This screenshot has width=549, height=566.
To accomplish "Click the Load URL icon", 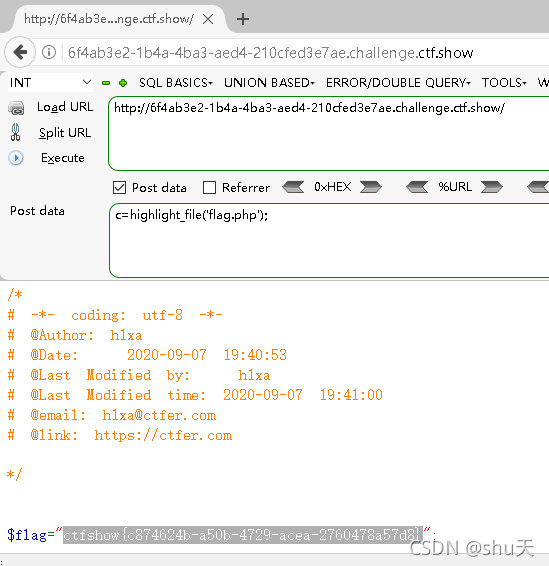I will tap(16, 108).
